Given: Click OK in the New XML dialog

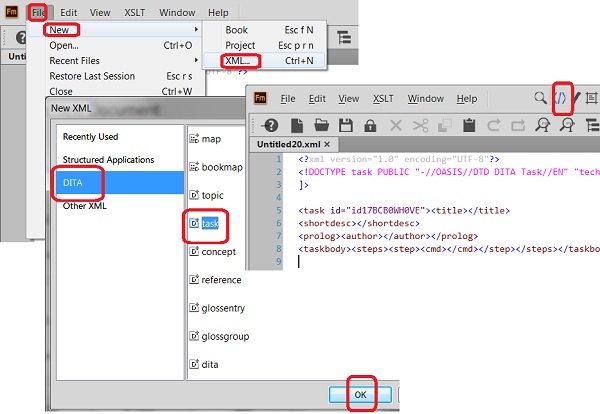Looking at the screenshot, I should (x=360, y=394).
